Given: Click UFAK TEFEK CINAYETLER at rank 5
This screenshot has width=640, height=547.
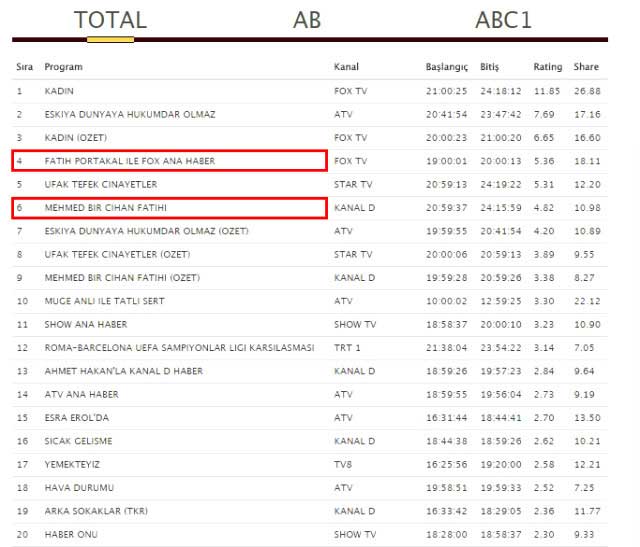Looking at the screenshot, I should (100, 184).
